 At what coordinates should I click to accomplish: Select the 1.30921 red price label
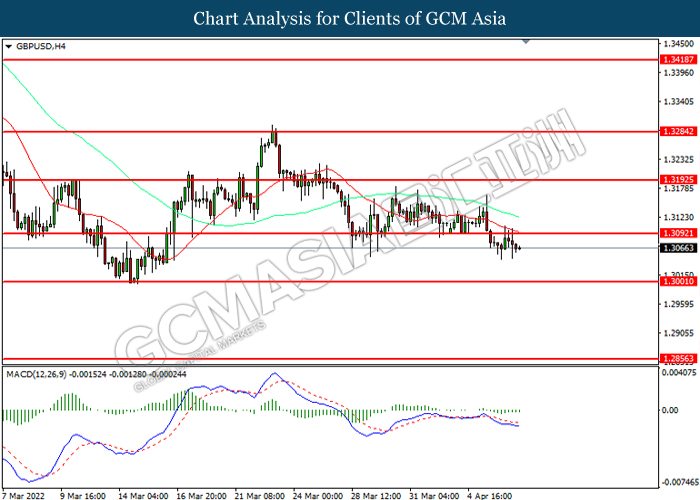(x=678, y=233)
